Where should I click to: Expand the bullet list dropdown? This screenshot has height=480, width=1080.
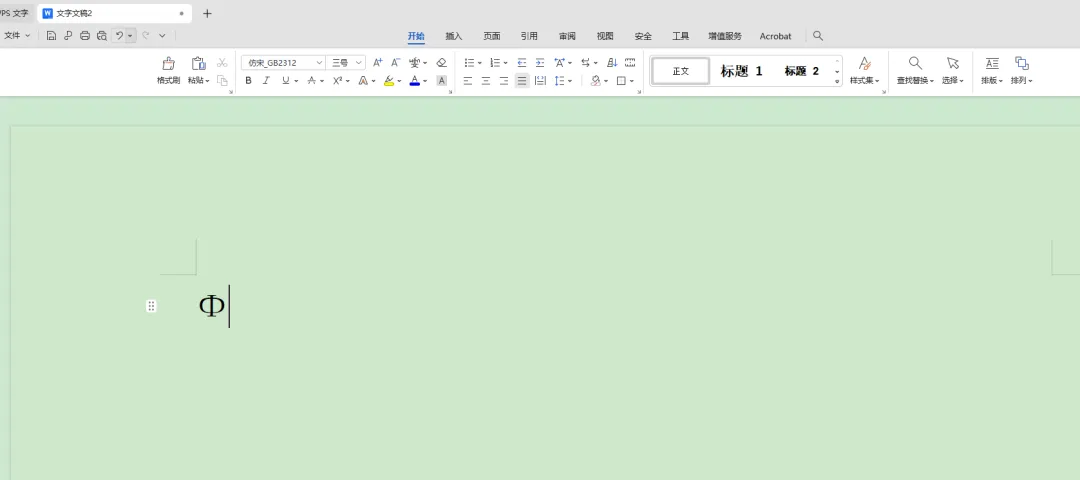(479, 63)
